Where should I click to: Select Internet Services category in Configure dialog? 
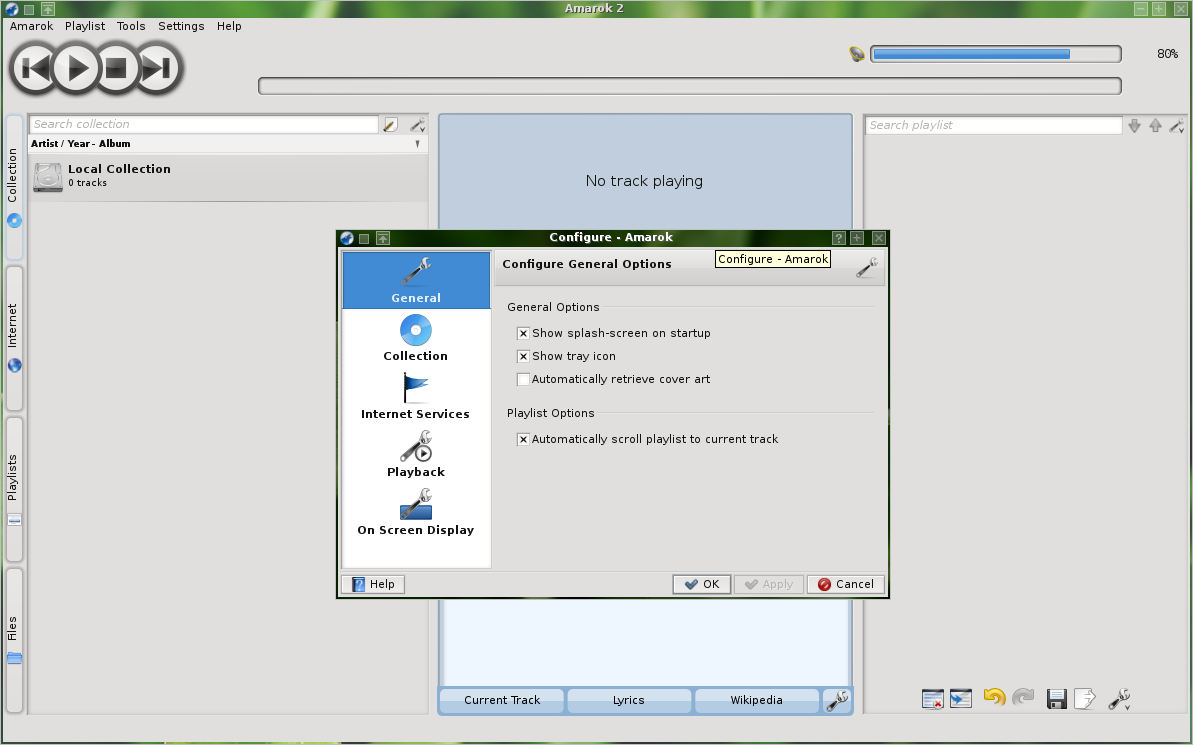(x=416, y=396)
